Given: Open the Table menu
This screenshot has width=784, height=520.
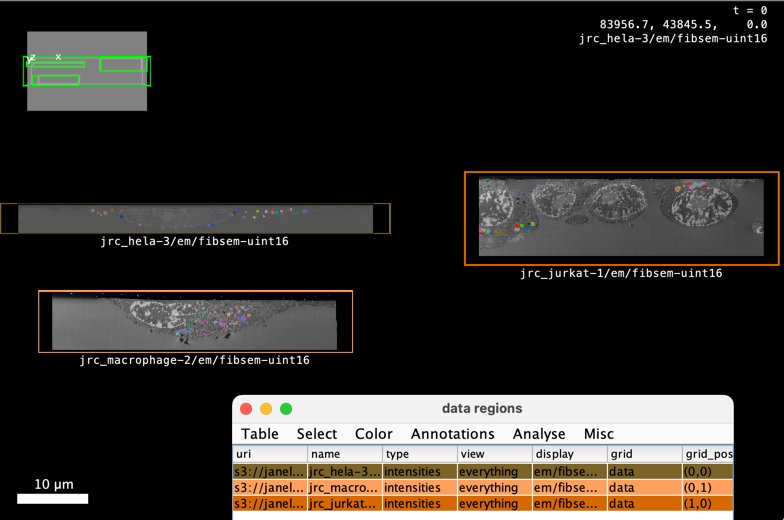Looking at the screenshot, I should [x=260, y=434].
